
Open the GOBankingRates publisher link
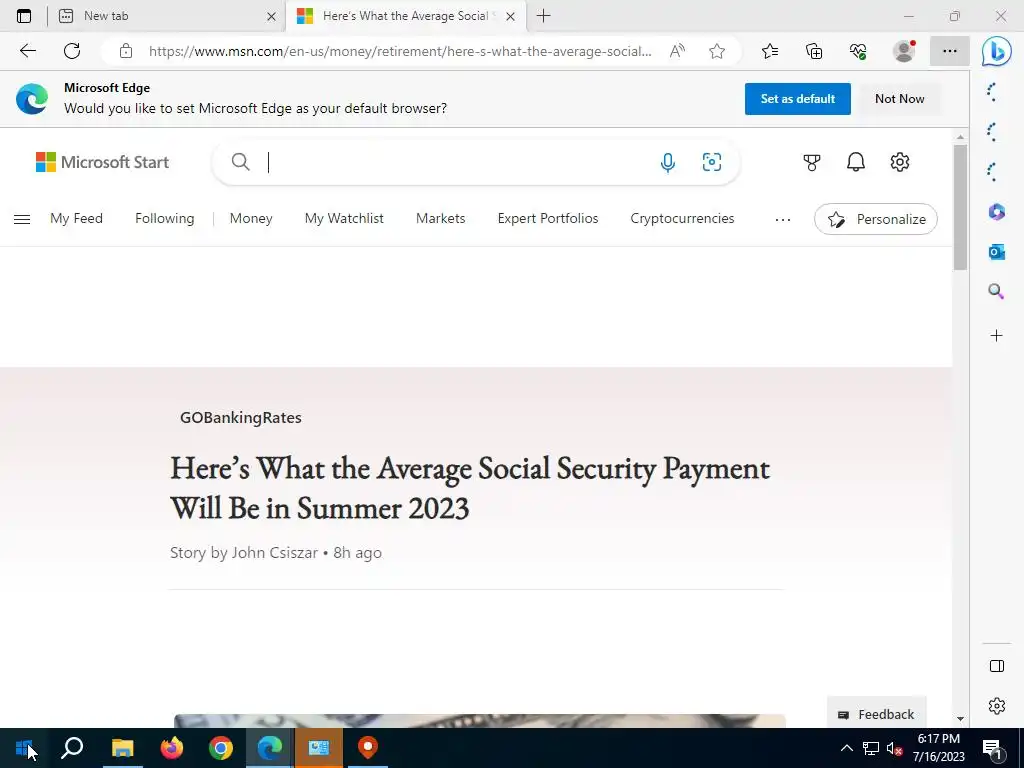[x=240, y=417]
